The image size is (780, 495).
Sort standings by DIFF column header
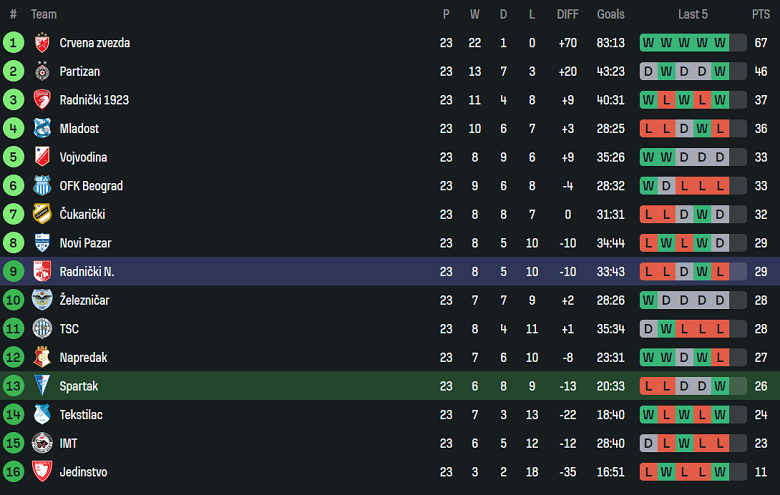[568, 14]
